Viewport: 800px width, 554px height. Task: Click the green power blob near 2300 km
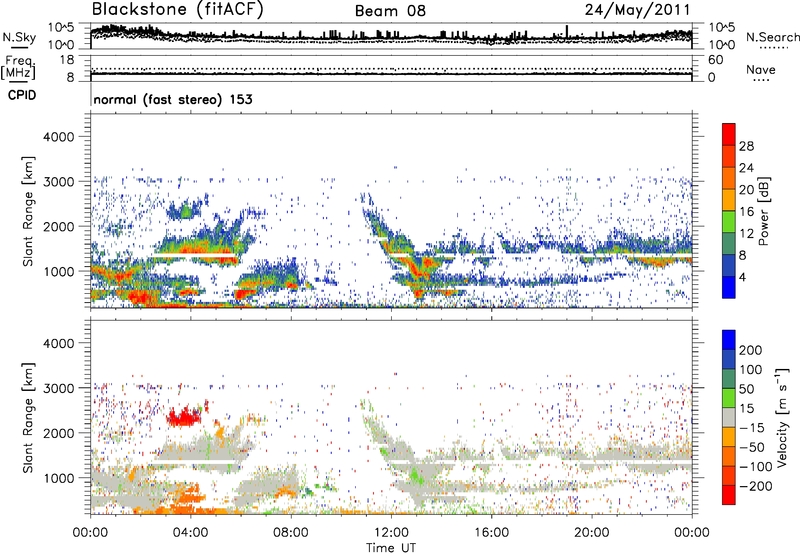tap(186, 209)
